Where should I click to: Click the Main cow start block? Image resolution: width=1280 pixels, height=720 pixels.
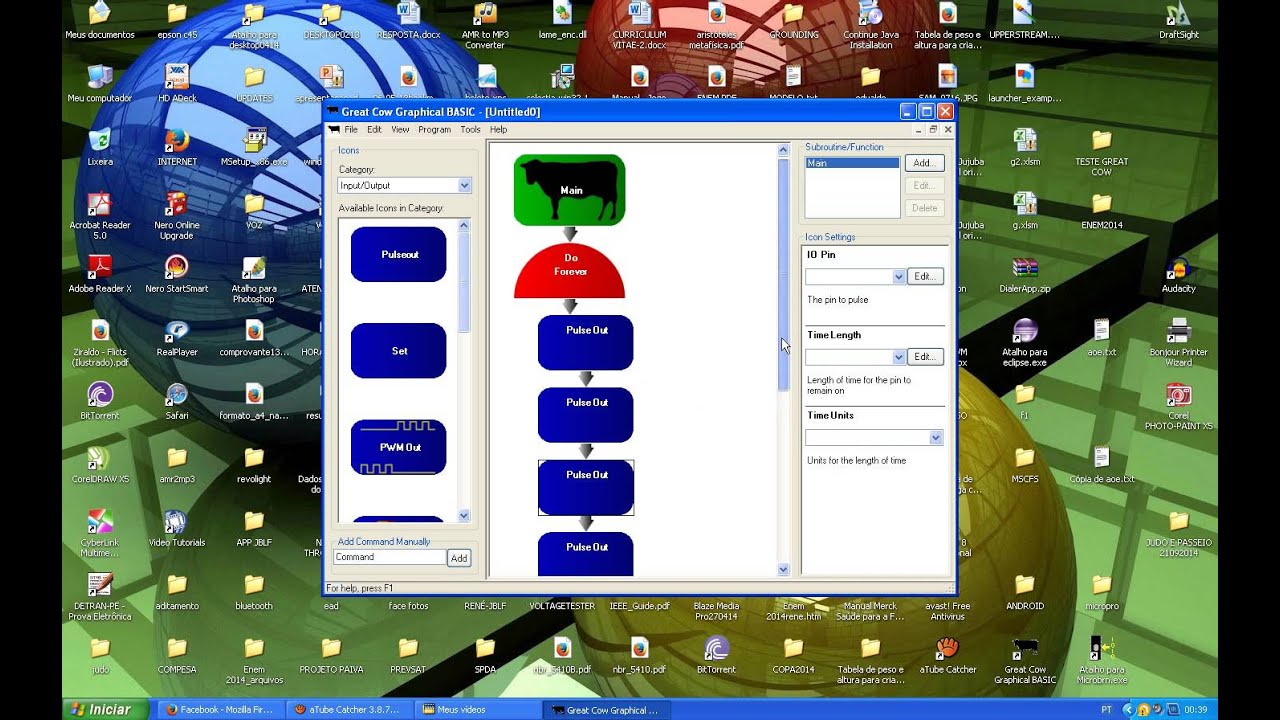570,190
